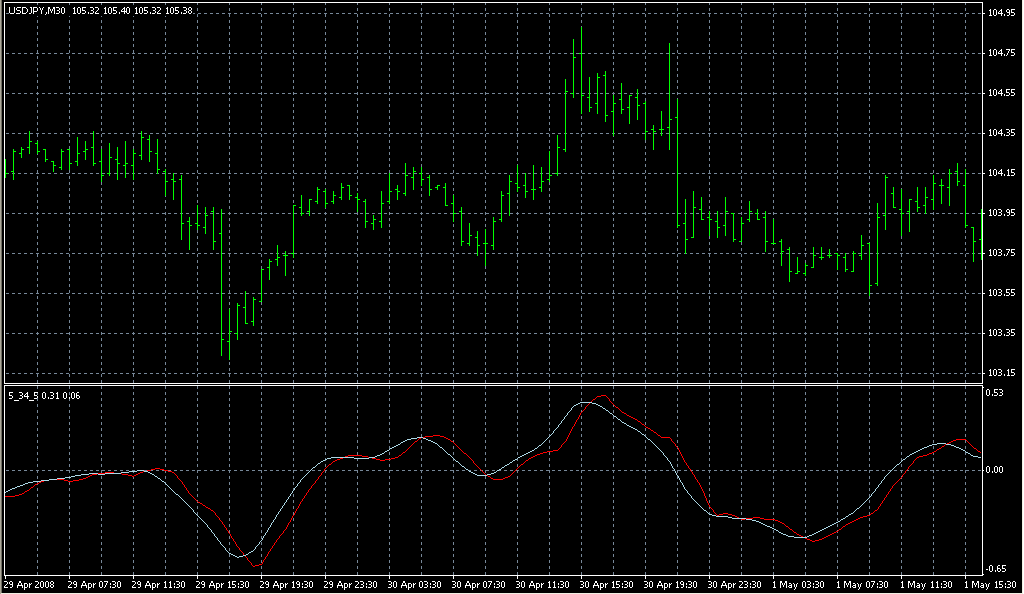Click the 0.00 indicator scale value
The width and height of the screenshot is (1024, 594).
pos(996,469)
